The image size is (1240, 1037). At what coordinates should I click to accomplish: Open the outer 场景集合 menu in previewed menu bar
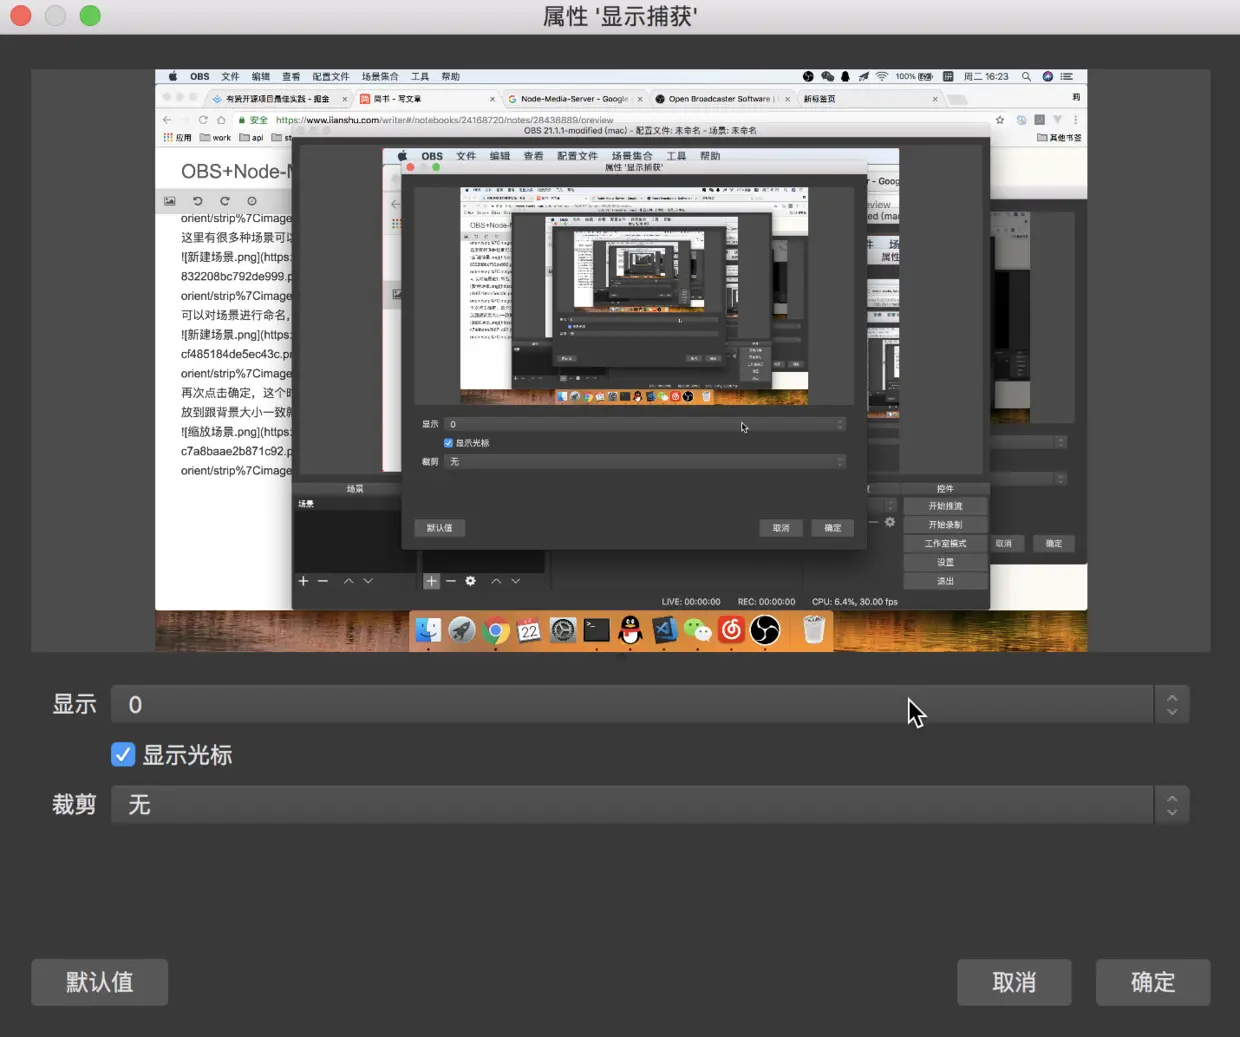pos(380,77)
